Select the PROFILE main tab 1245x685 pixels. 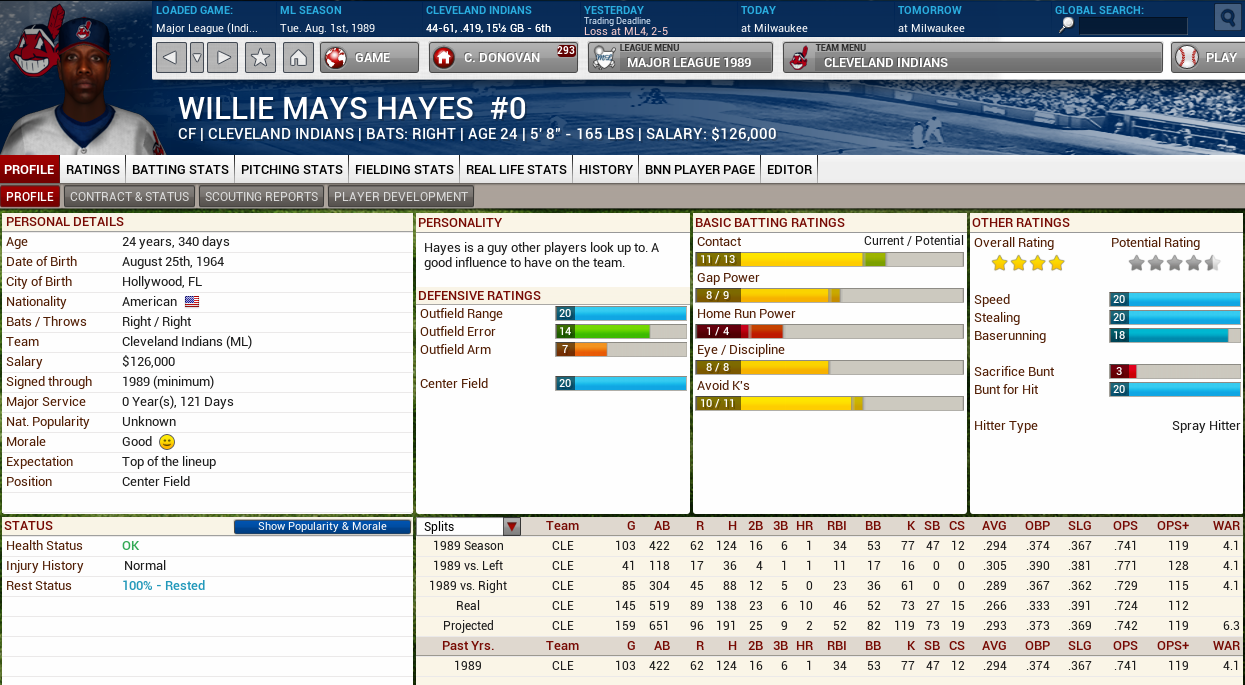[29, 169]
